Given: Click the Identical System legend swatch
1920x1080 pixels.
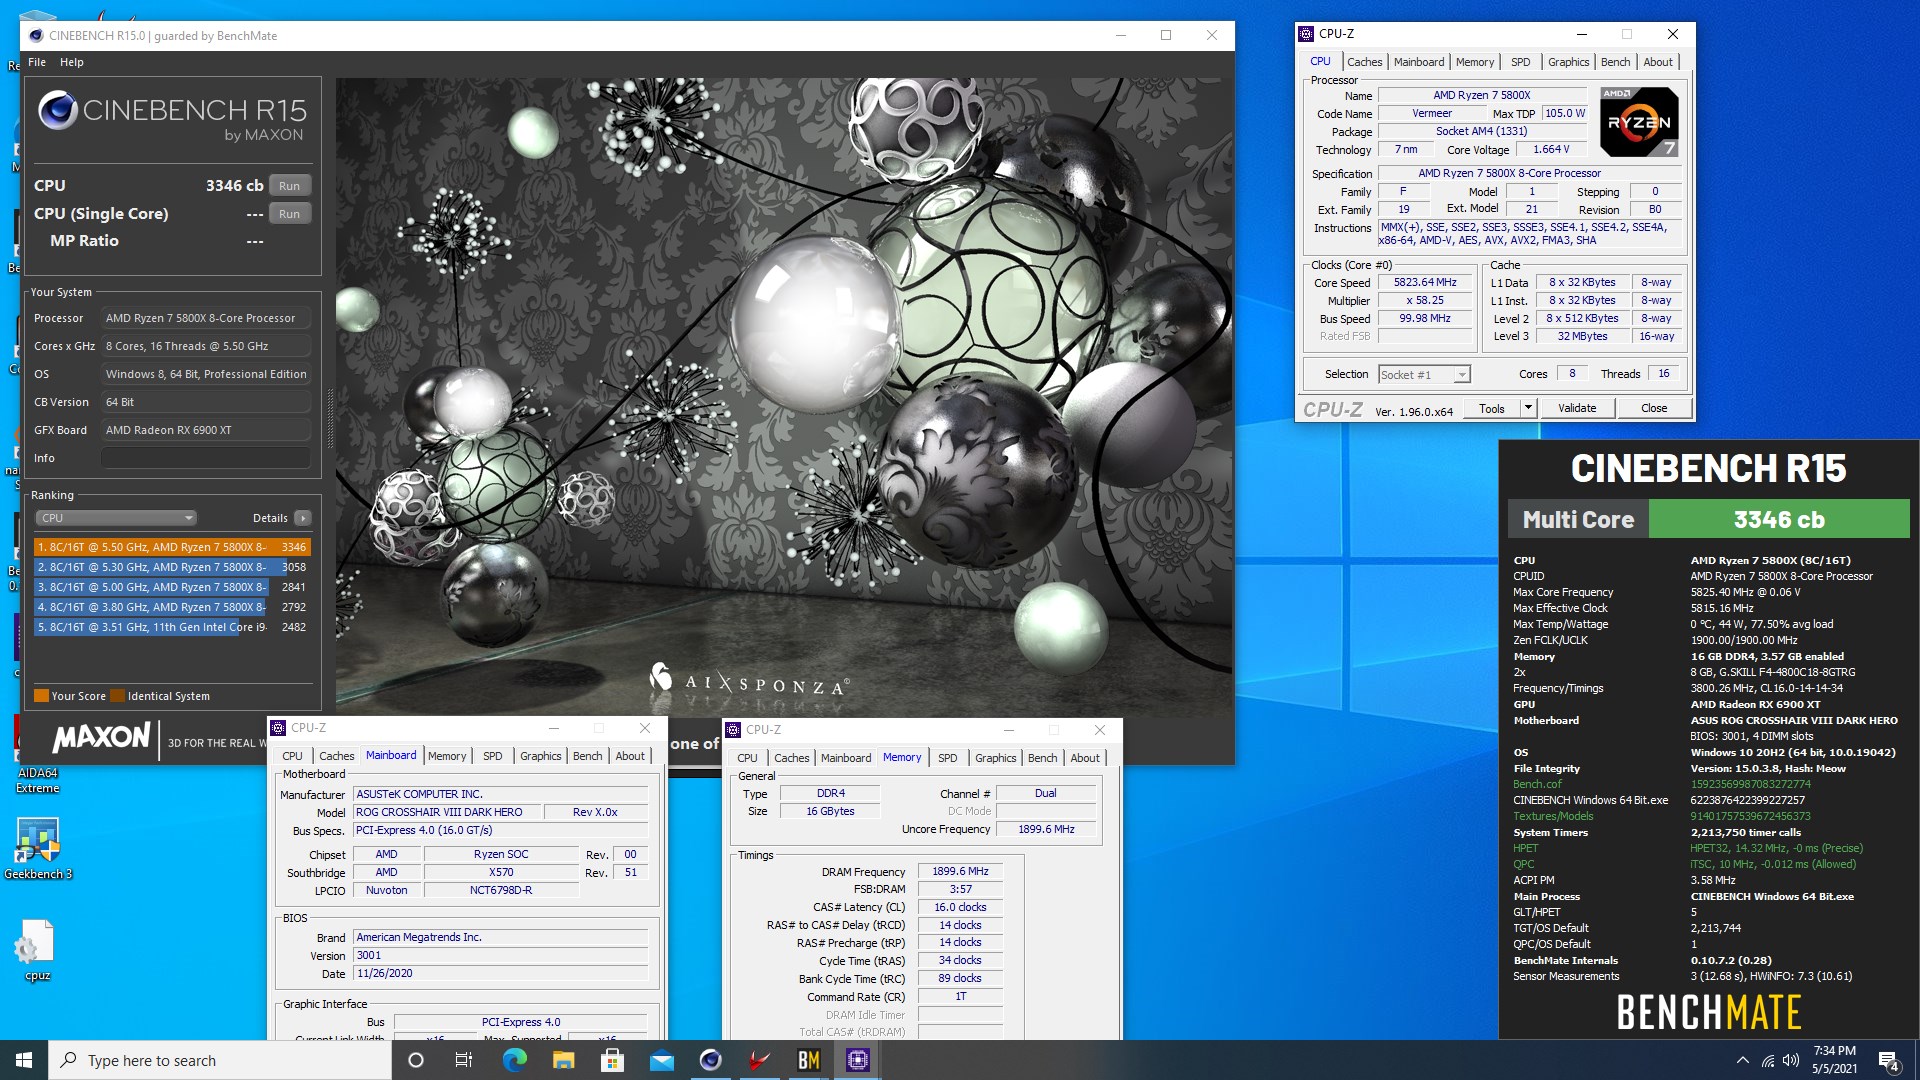Looking at the screenshot, I should coord(118,696).
